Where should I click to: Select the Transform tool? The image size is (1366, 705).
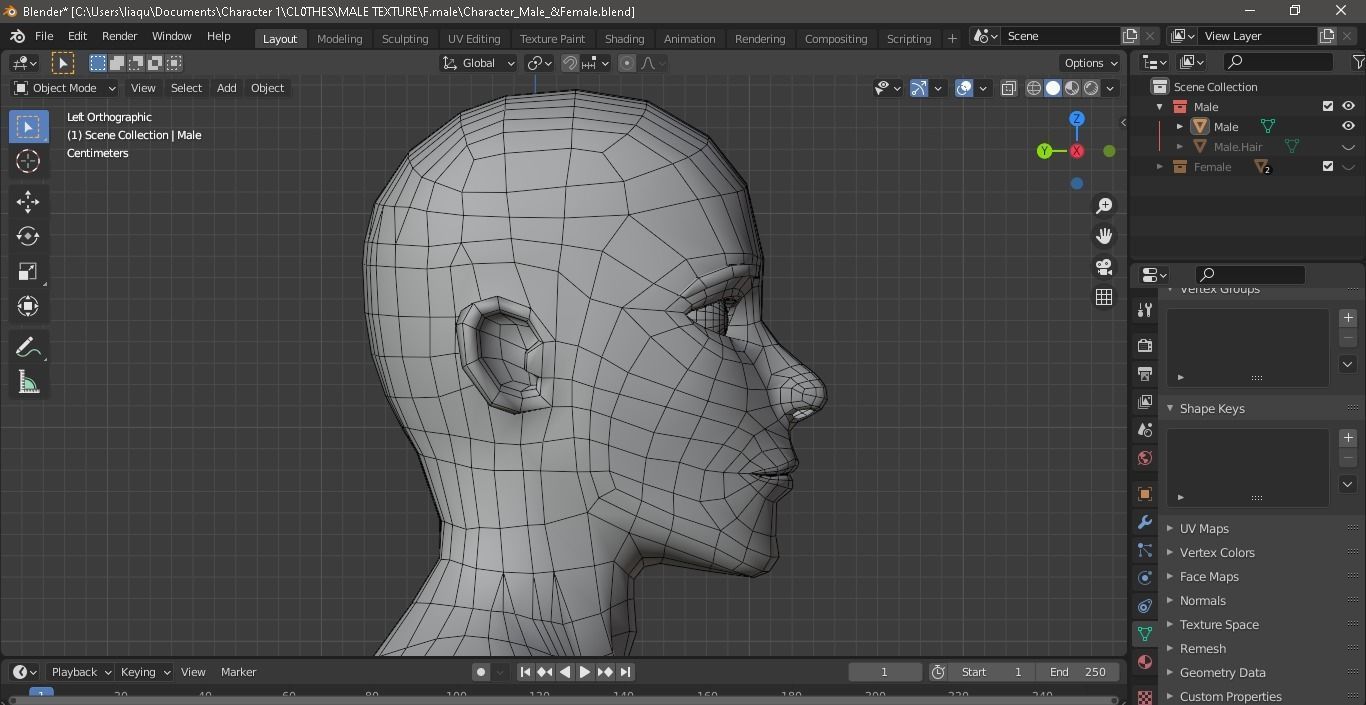28,306
